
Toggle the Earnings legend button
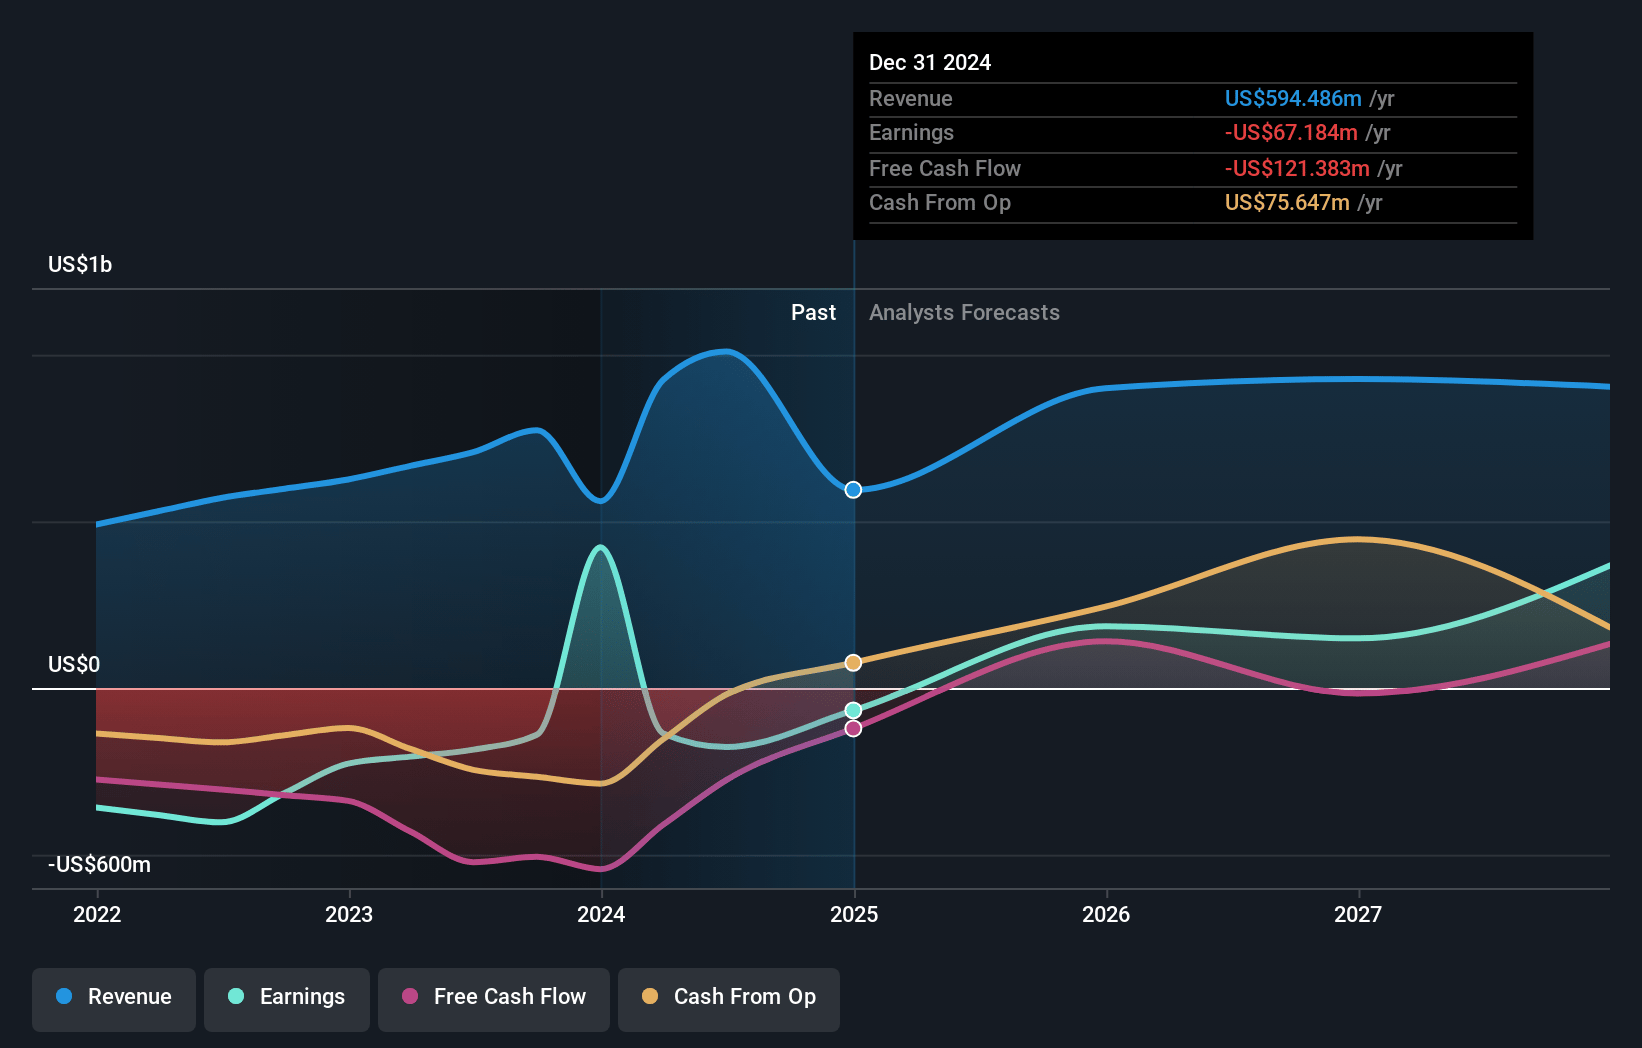(287, 999)
